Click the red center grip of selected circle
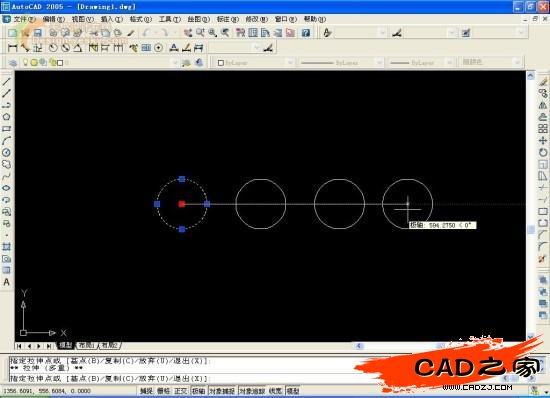 pyautogui.click(x=182, y=204)
